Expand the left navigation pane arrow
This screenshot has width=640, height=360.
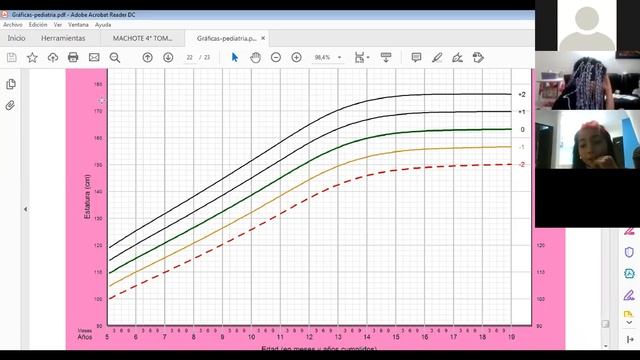(25, 209)
